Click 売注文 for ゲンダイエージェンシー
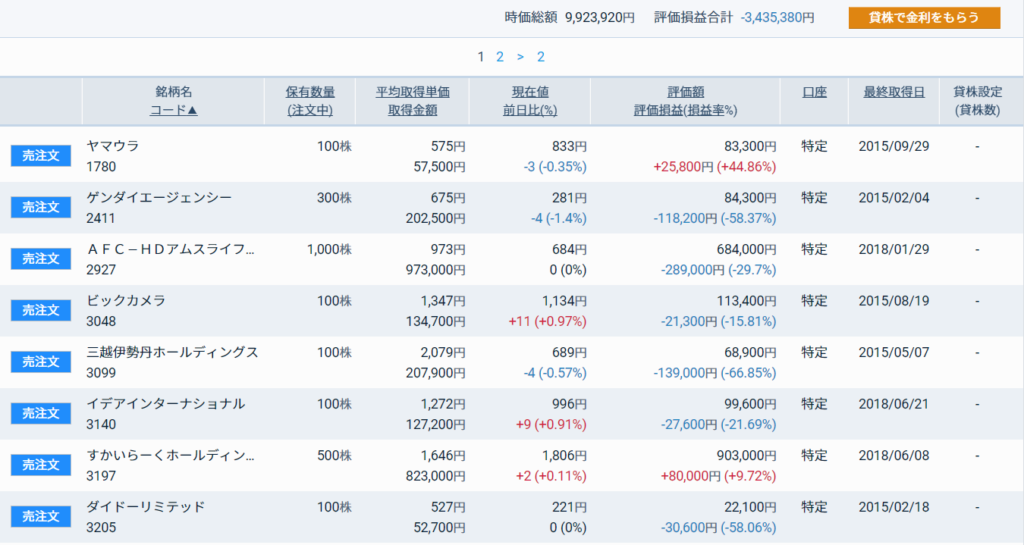Viewport: 1024px width, 545px height. tap(40, 208)
